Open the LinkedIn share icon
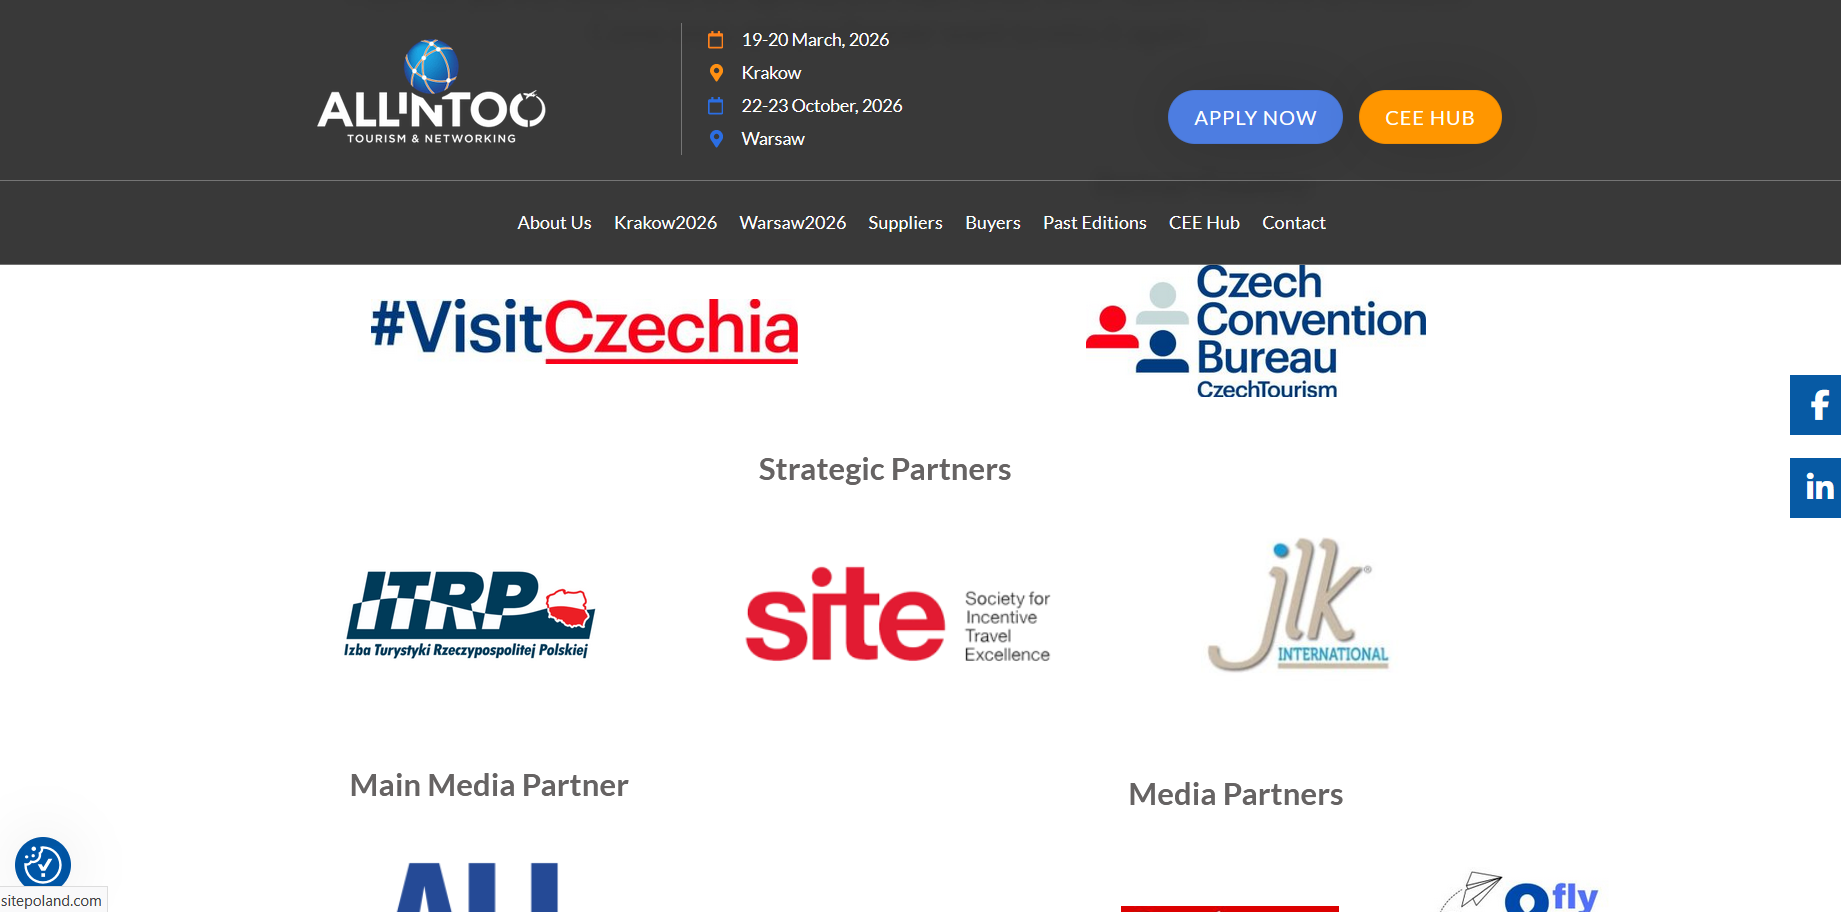This screenshot has width=1841, height=912. coord(1815,488)
